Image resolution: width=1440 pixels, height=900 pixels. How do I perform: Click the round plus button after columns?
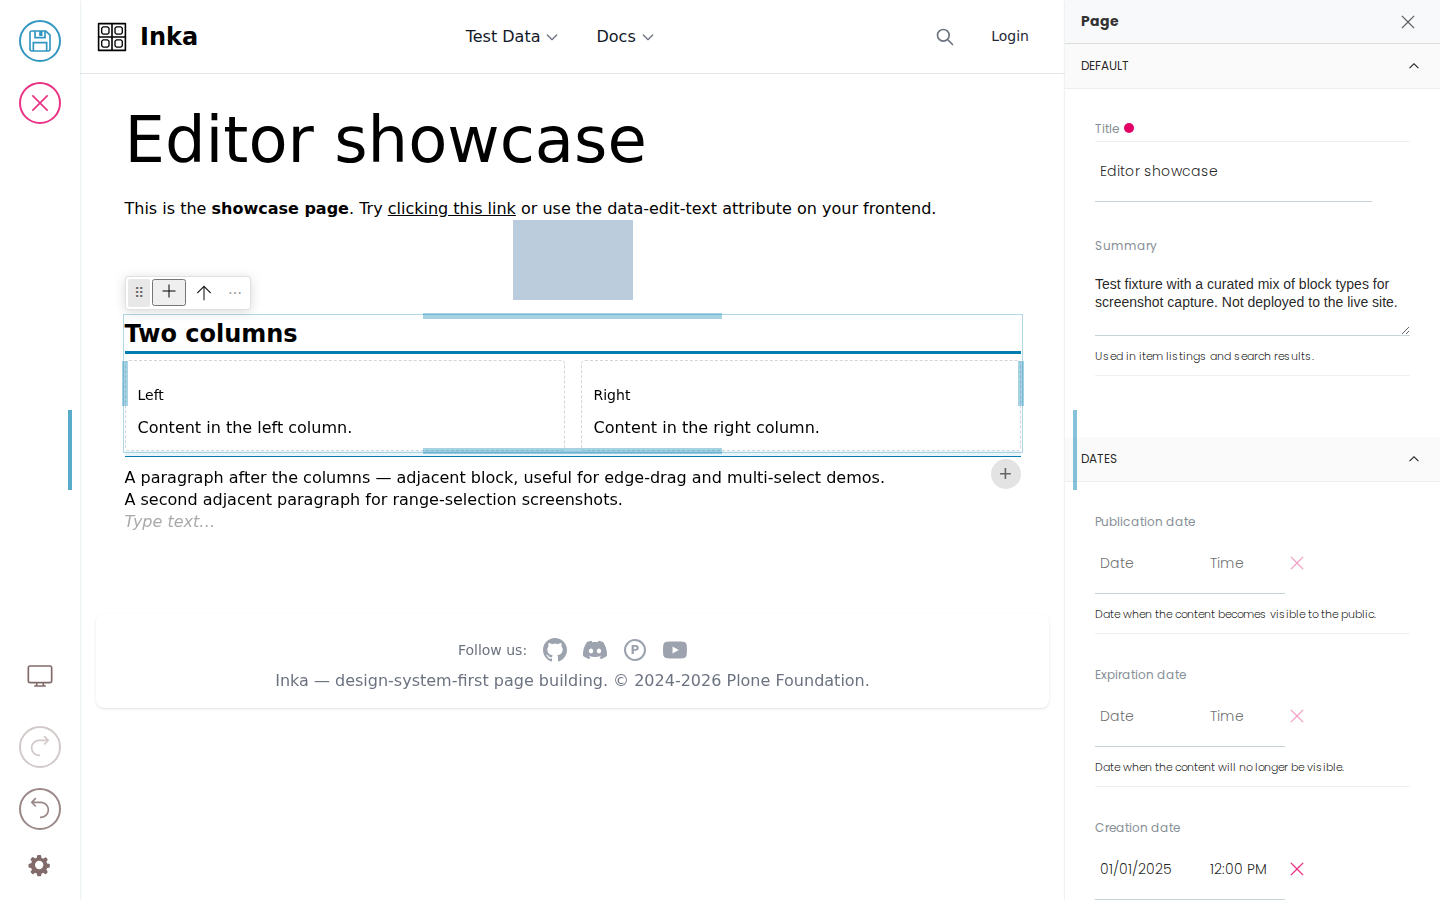point(1006,474)
